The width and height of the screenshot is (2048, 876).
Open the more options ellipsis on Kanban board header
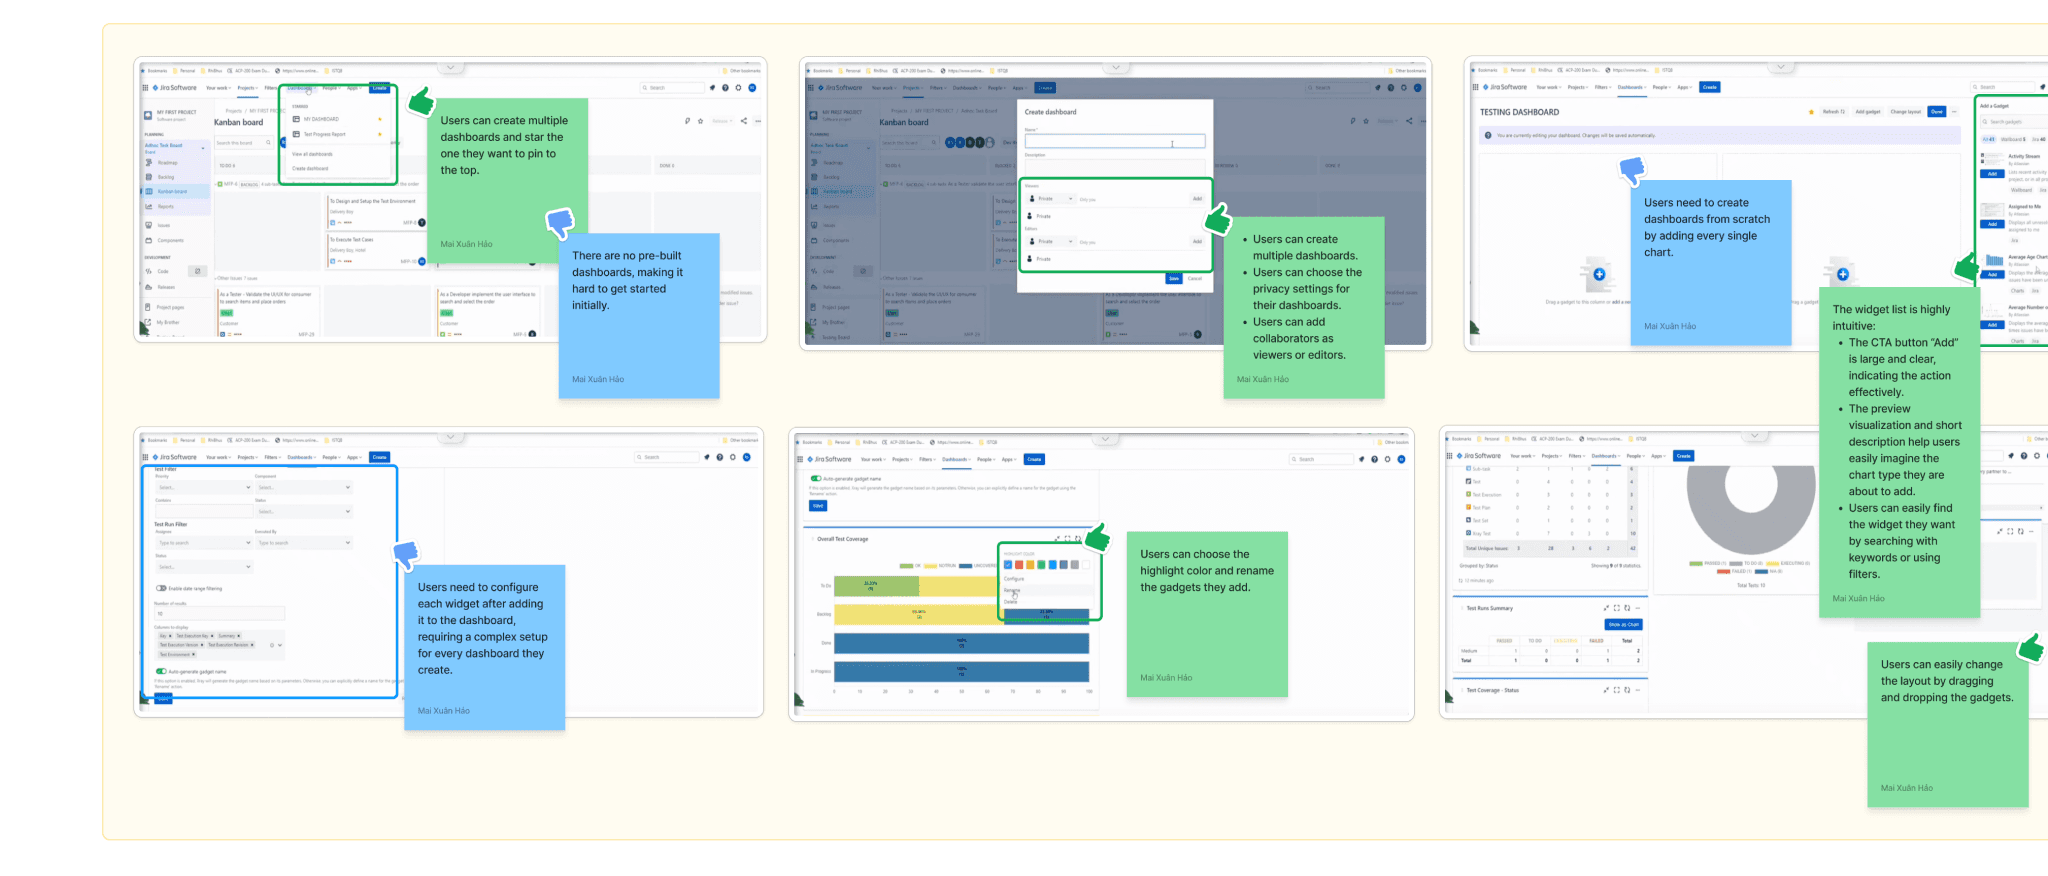(x=758, y=121)
